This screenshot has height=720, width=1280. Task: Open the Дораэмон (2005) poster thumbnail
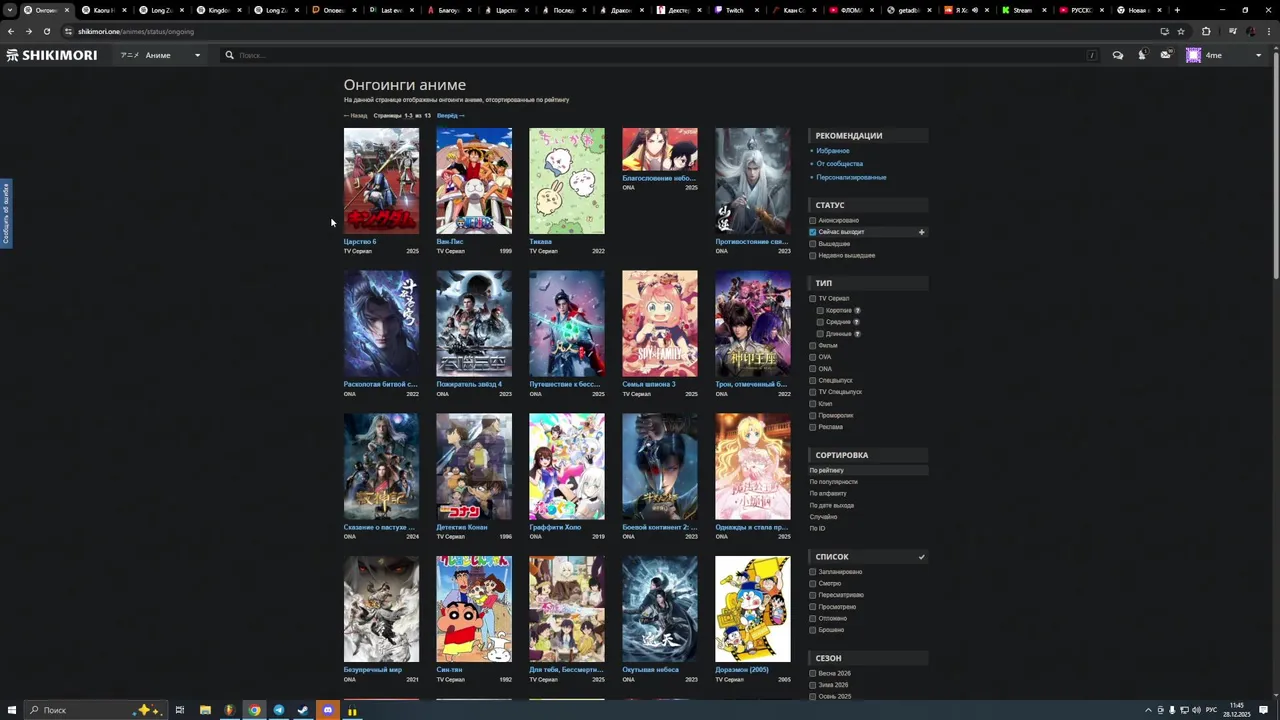(x=753, y=609)
